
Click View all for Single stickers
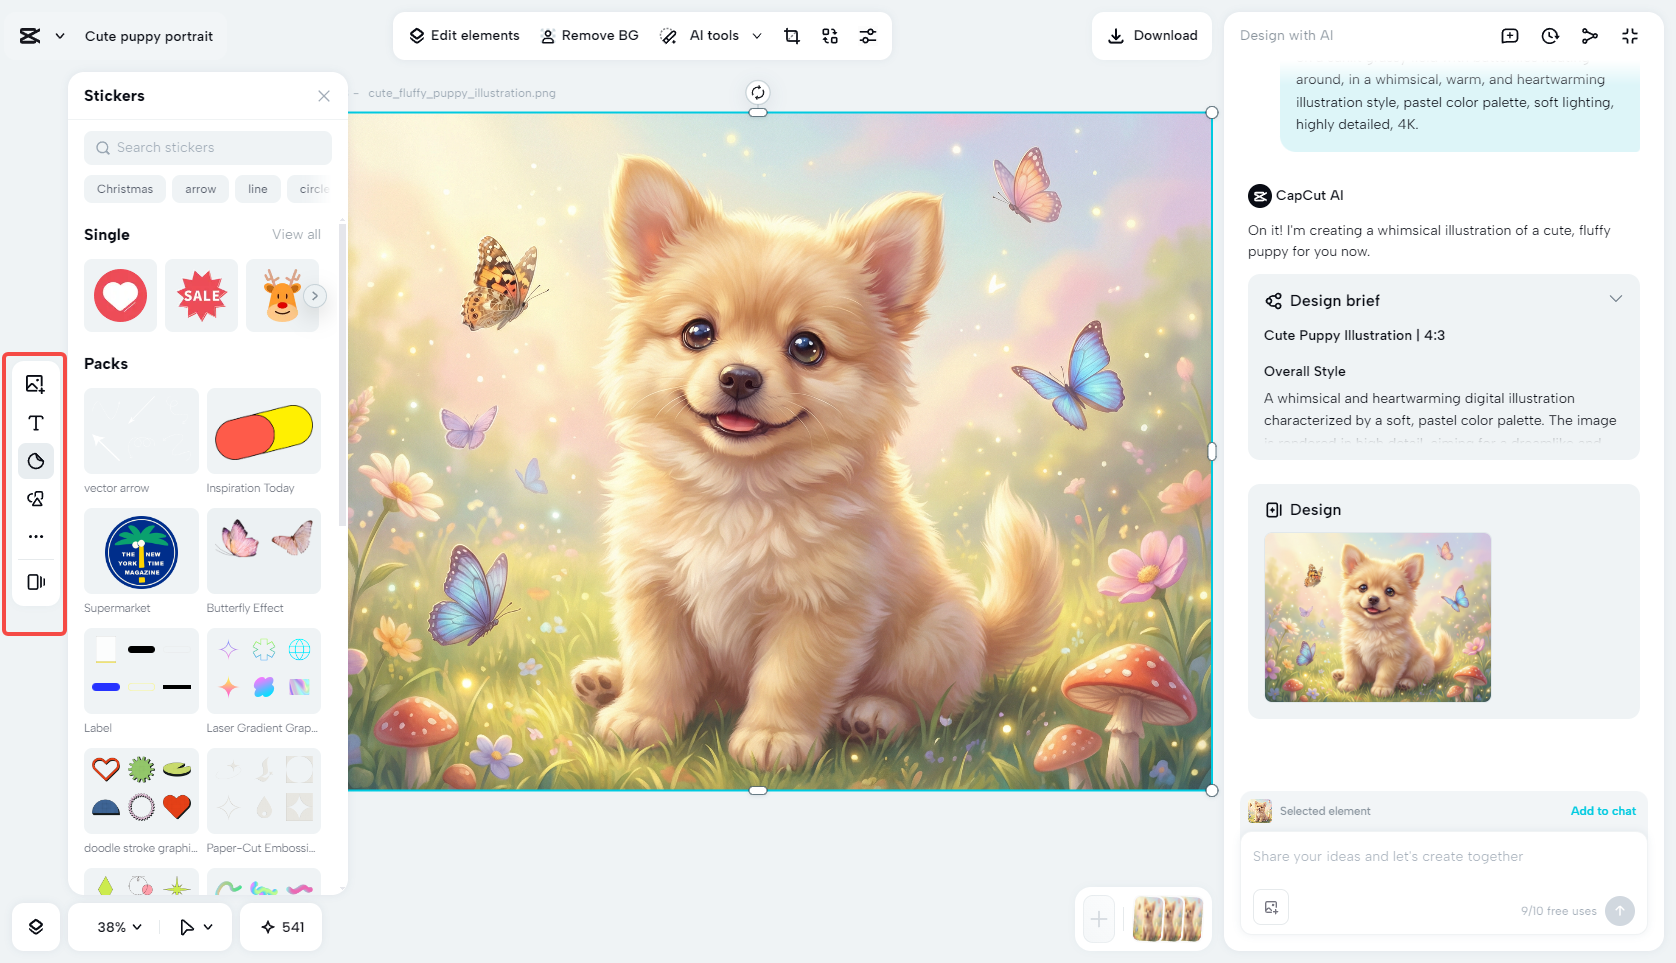[x=296, y=235]
